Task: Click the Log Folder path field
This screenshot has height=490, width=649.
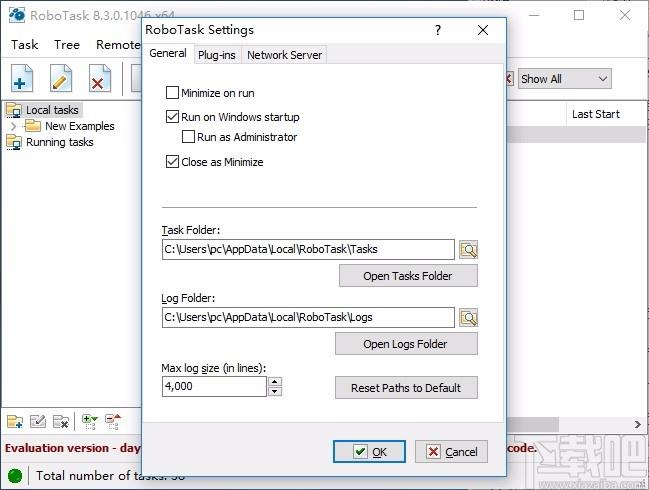Action: (308, 317)
